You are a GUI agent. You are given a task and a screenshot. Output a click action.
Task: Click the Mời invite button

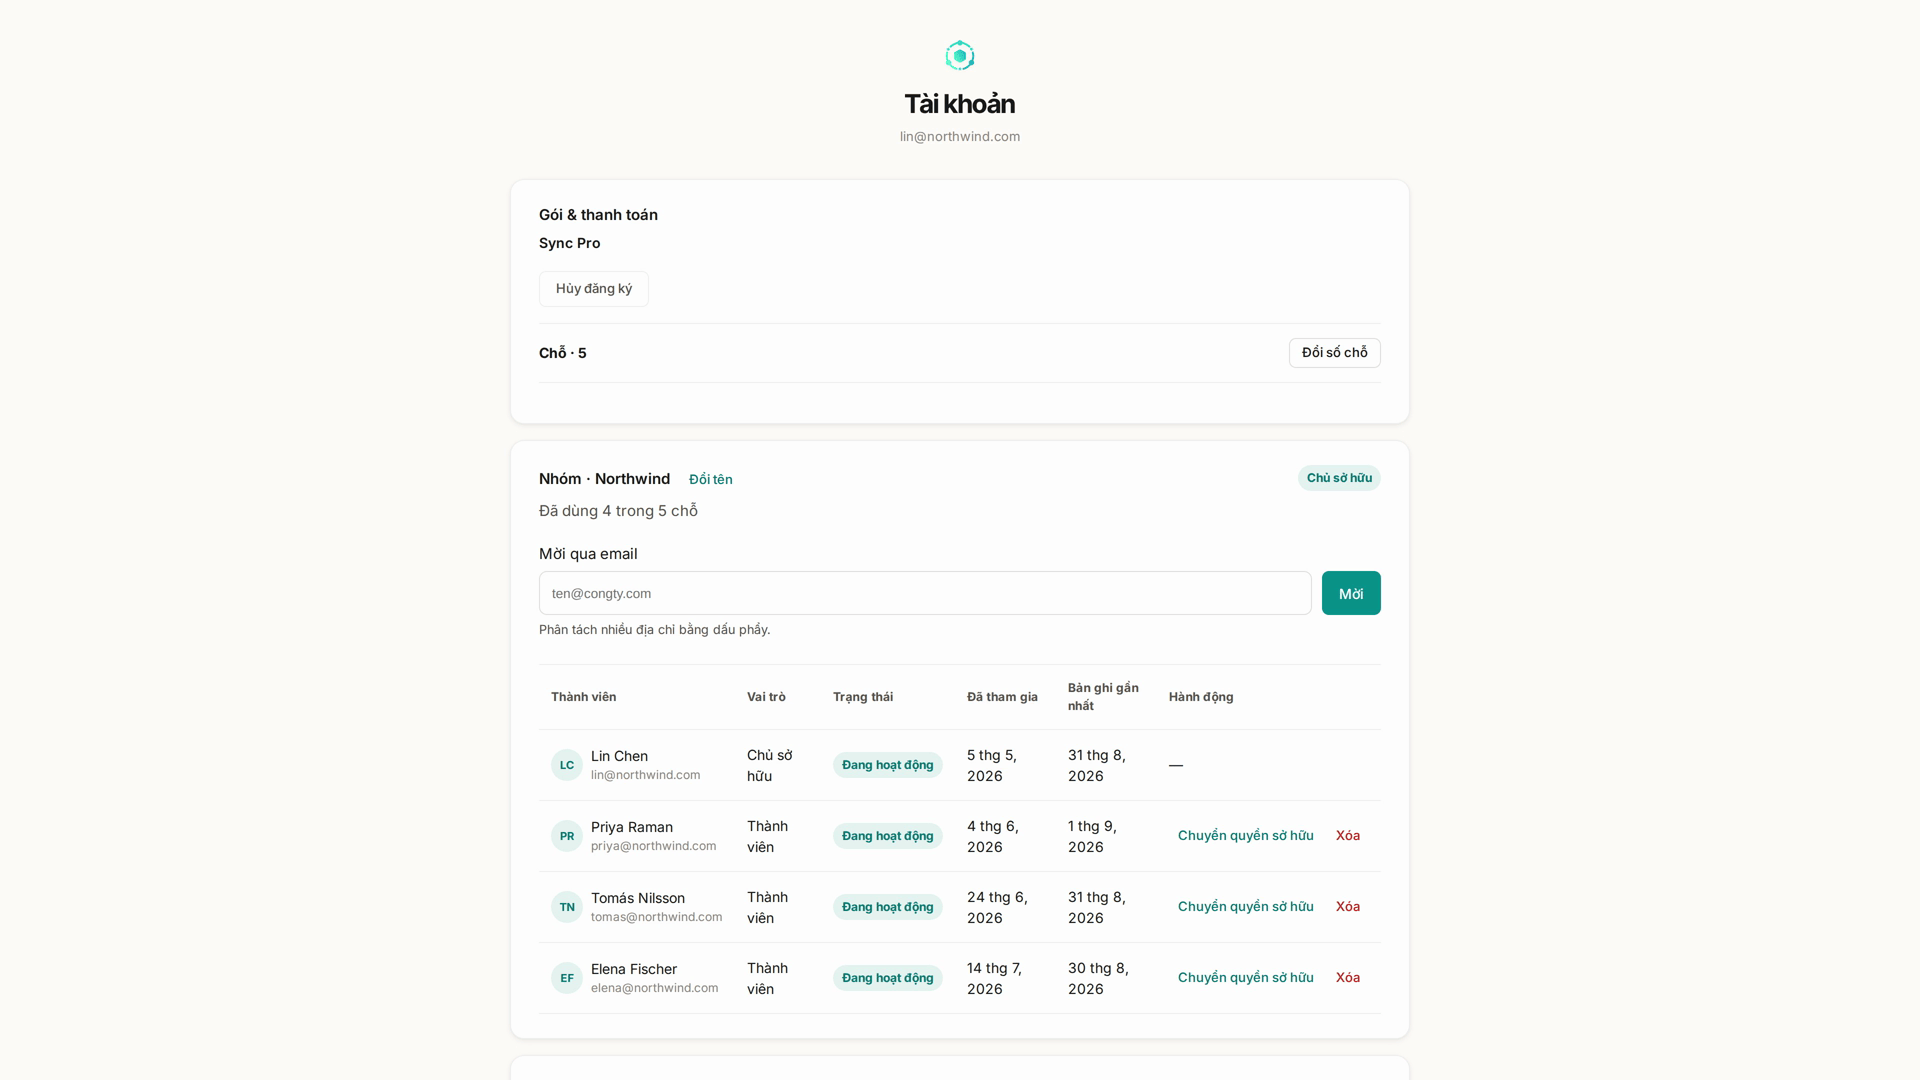pyautogui.click(x=1351, y=593)
